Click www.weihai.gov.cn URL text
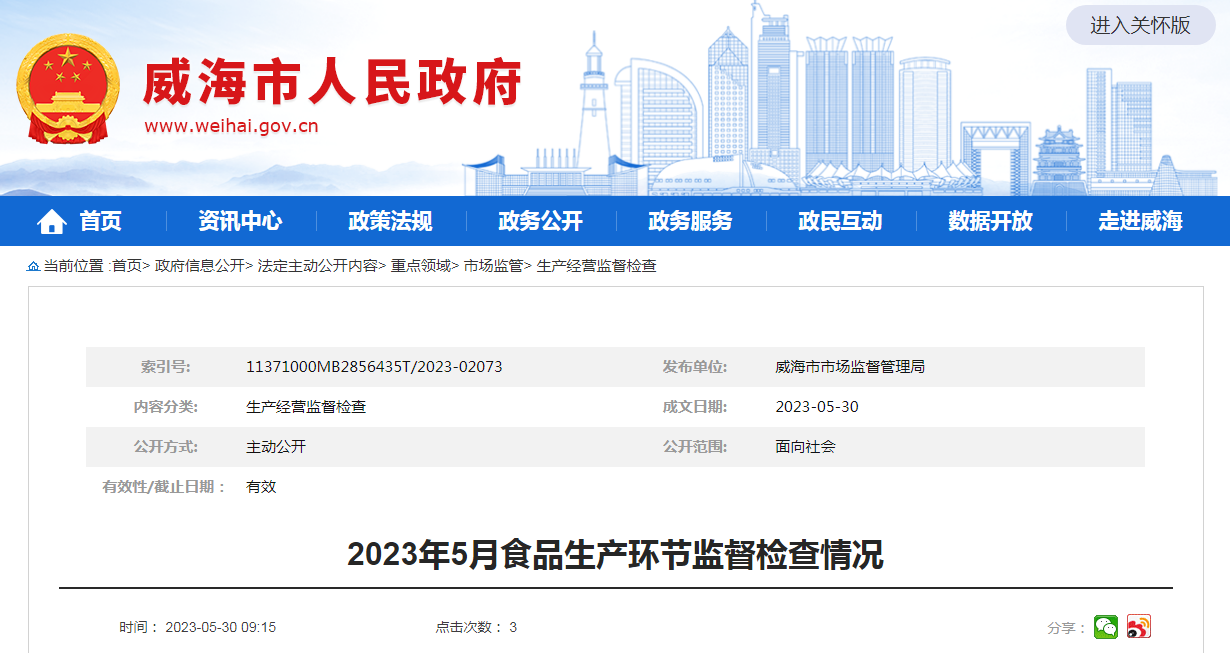The image size is (1230, 653). point(231,126)
